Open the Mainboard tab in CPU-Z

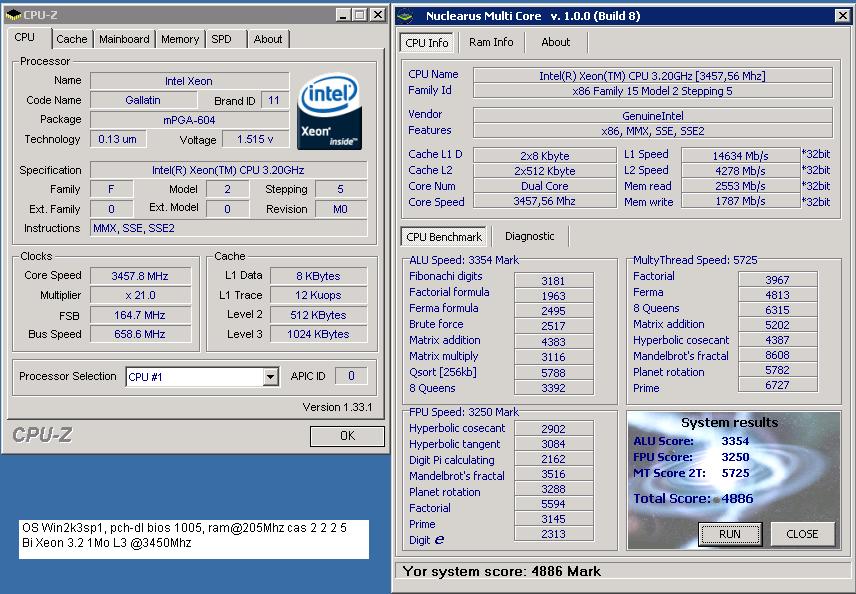[x=124, y=39]
